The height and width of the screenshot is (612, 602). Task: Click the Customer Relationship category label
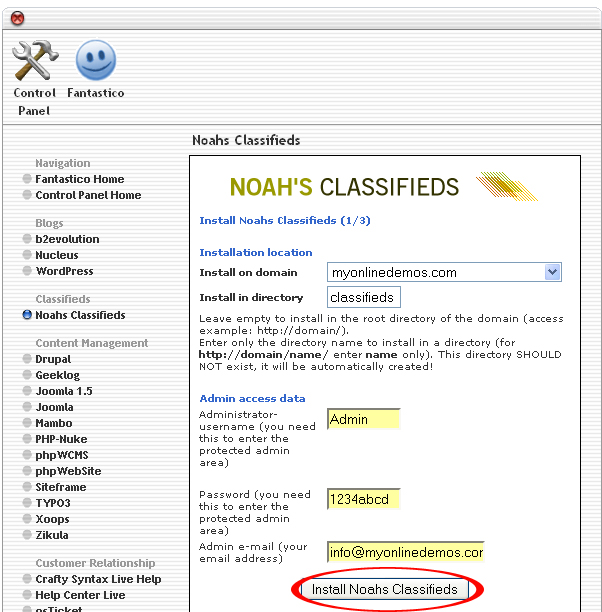click(x=95, y=563)
